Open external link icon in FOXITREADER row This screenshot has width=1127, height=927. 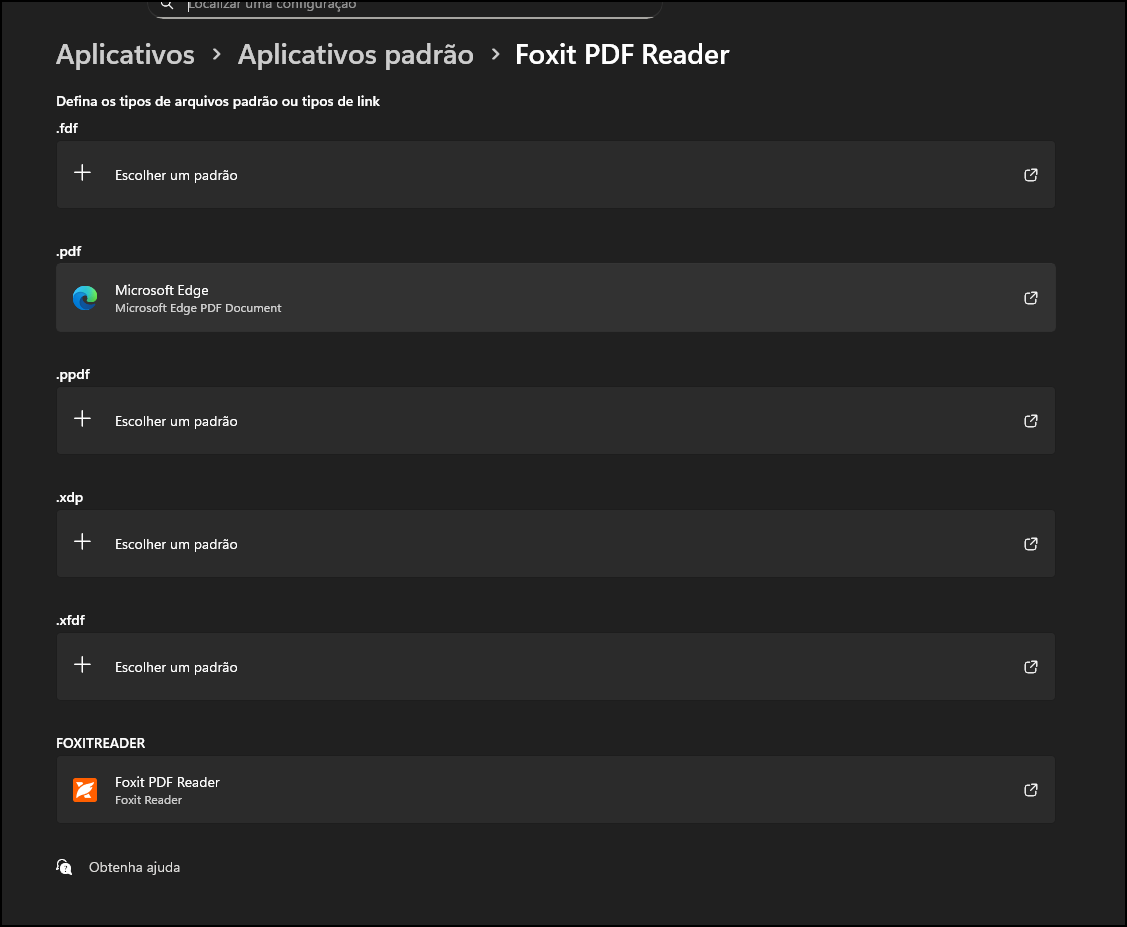(1031, 790)
